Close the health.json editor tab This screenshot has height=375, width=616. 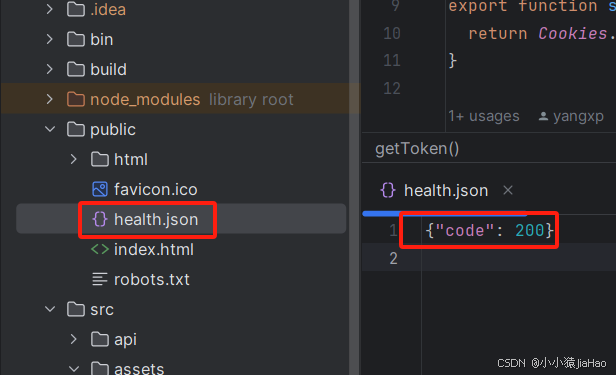pos(508,190)
